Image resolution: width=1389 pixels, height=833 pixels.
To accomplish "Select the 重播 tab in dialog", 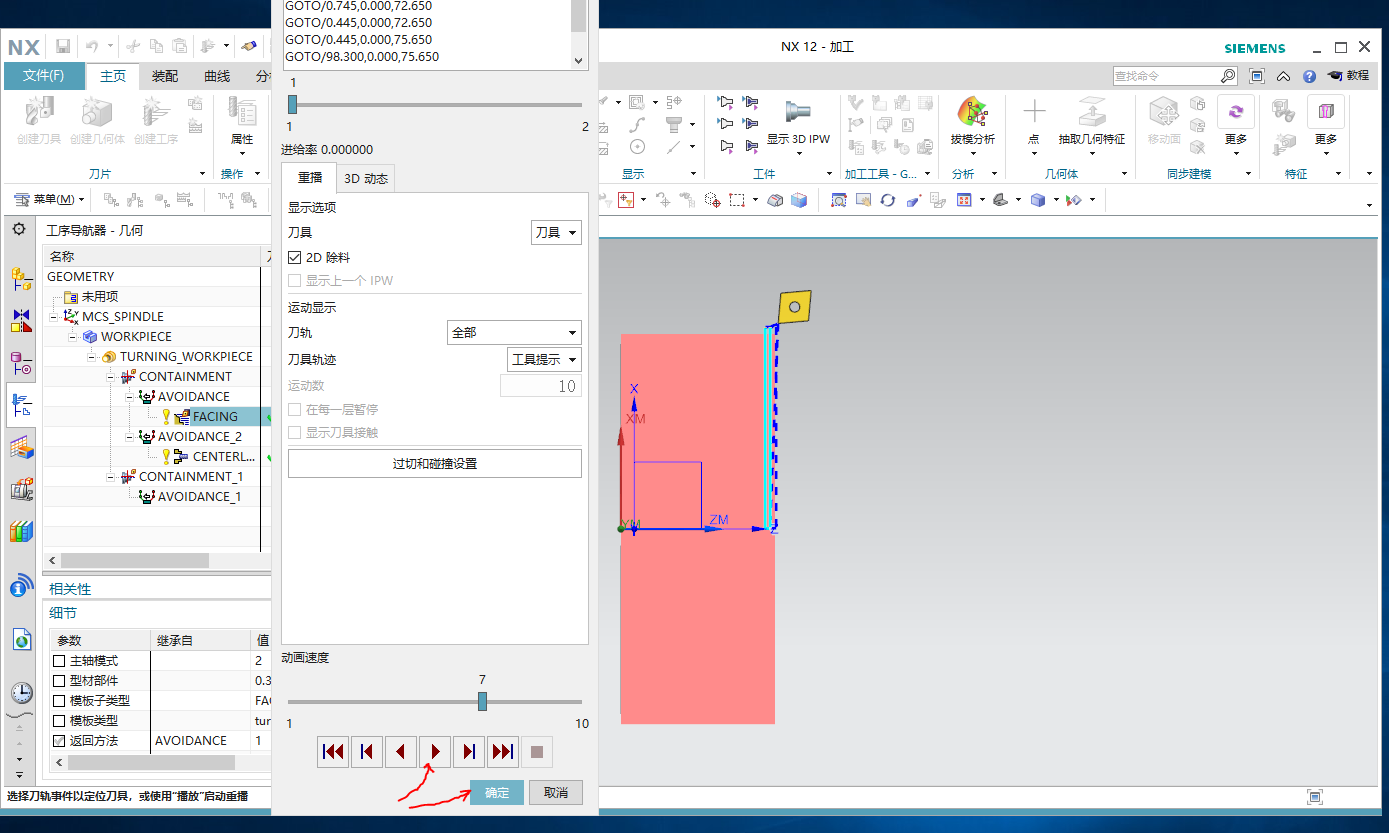I will 310,178.
